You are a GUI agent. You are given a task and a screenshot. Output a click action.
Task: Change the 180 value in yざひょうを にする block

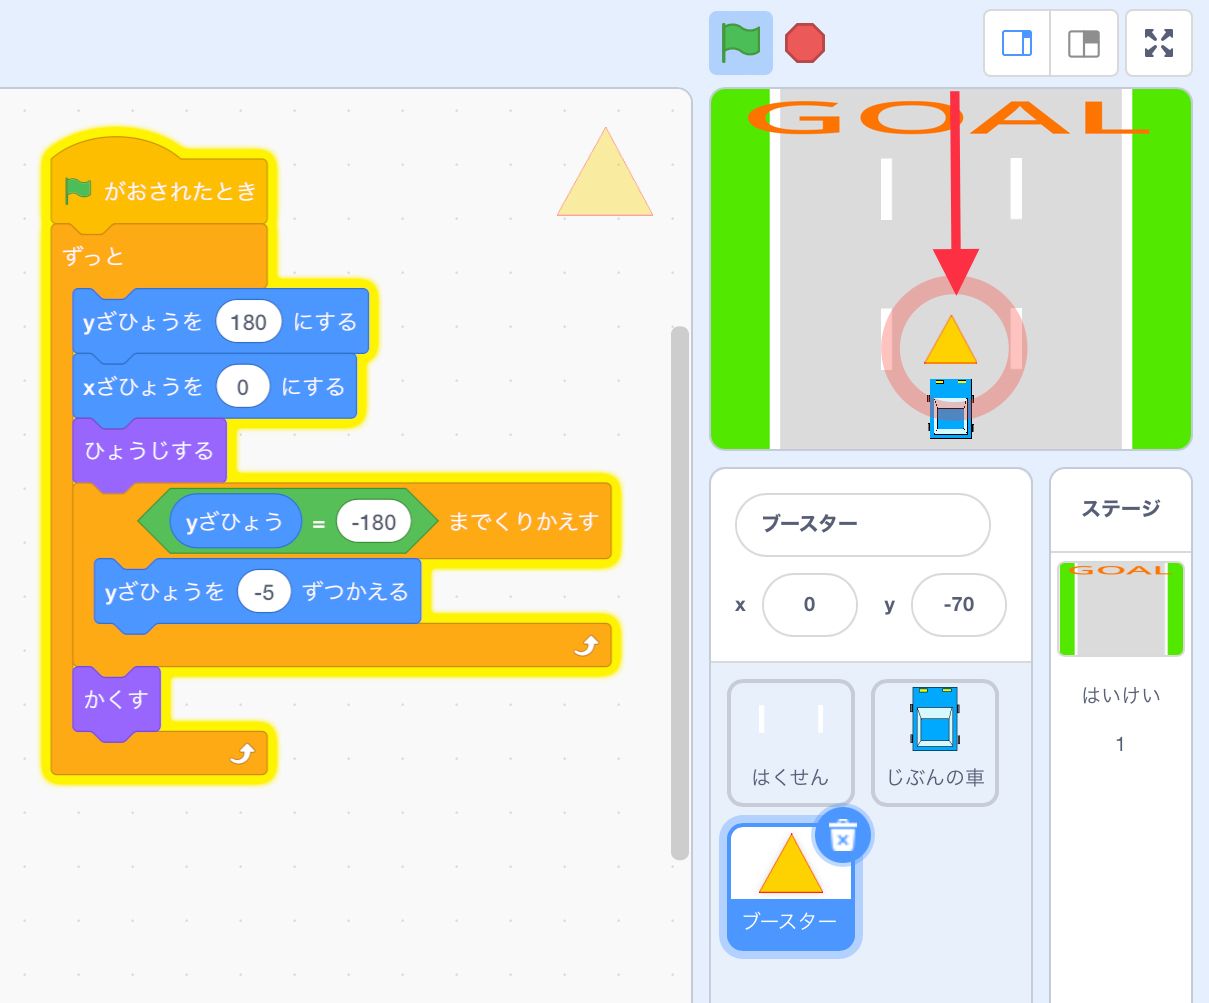click(247, 321)
